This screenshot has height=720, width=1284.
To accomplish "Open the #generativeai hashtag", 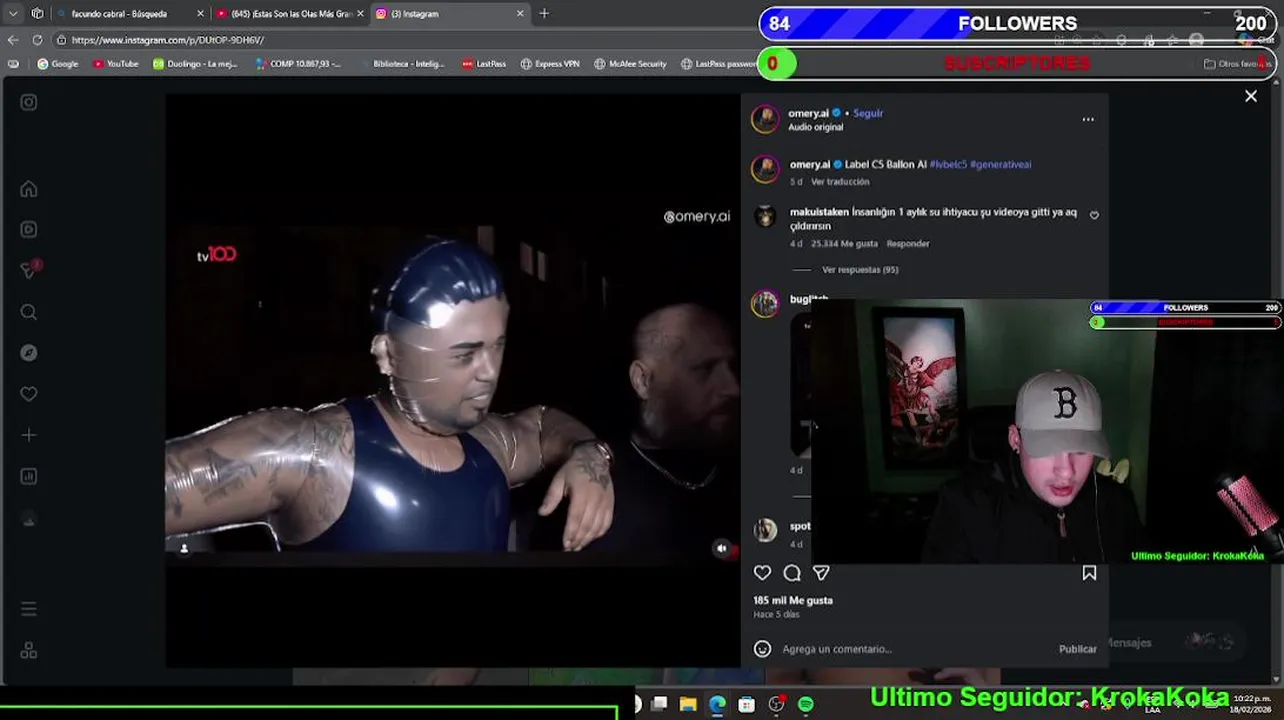I will tap(1001, 164).
